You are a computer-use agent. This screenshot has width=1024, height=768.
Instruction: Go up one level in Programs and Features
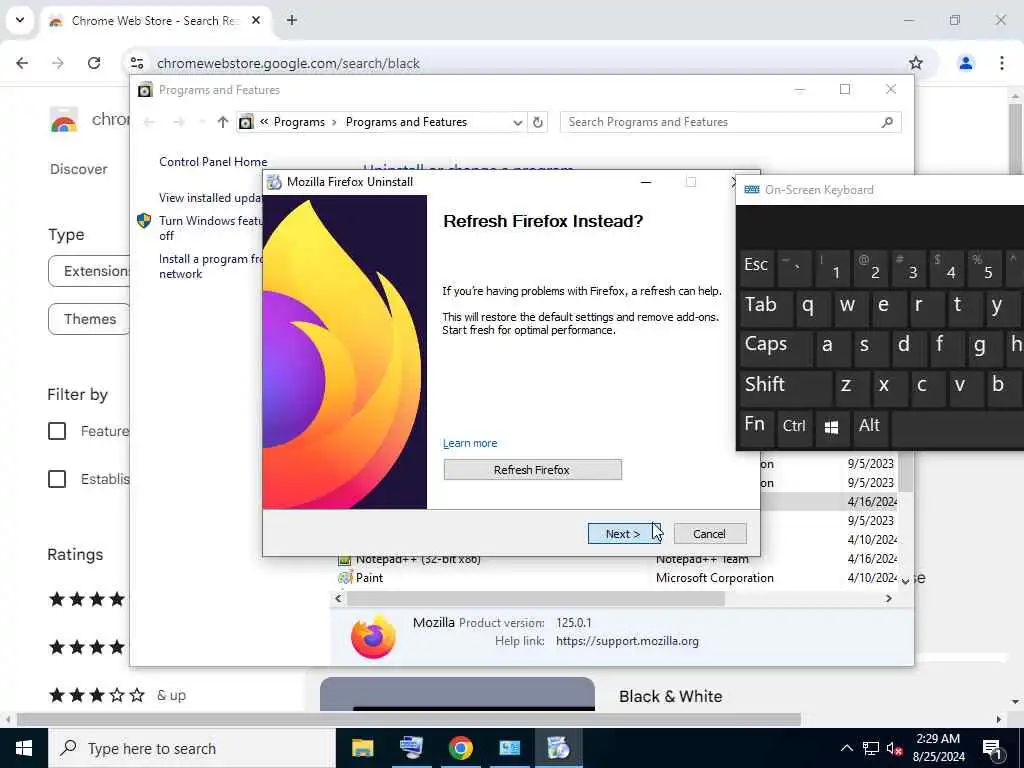[223, 122]
